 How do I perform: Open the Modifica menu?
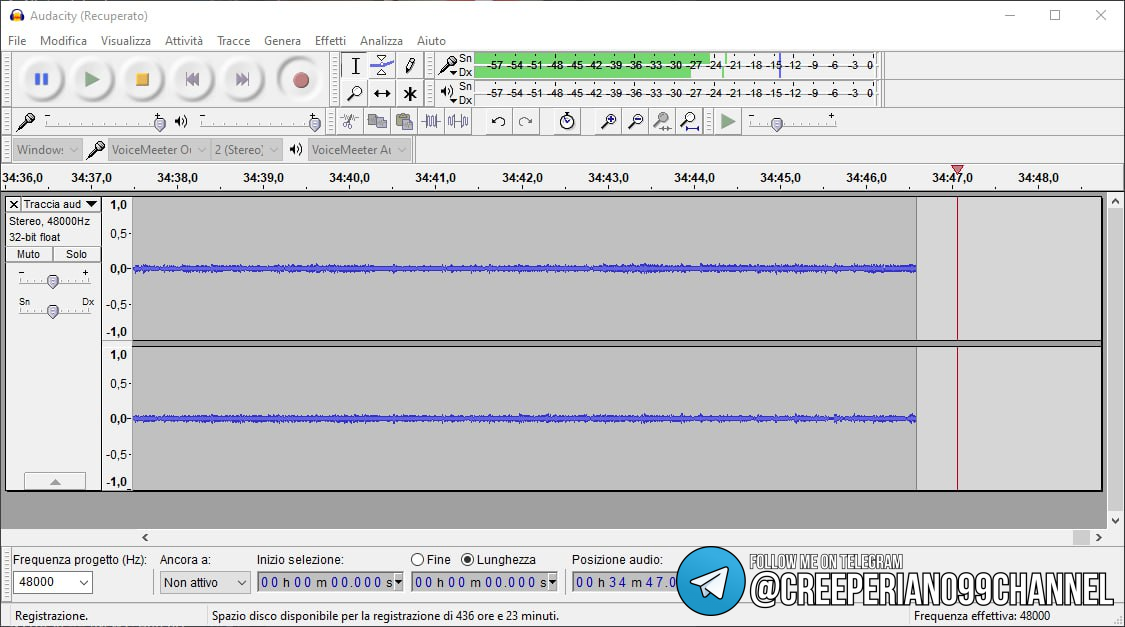(x=63, y=41)
